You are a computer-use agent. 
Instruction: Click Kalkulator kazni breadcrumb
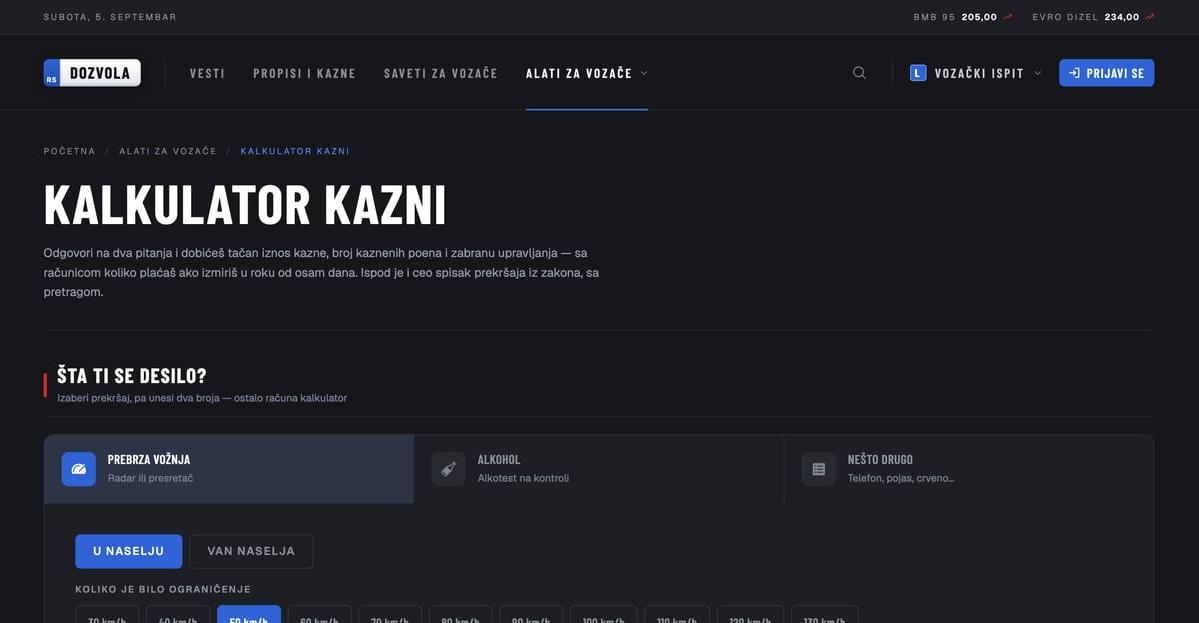pos(295,151)
